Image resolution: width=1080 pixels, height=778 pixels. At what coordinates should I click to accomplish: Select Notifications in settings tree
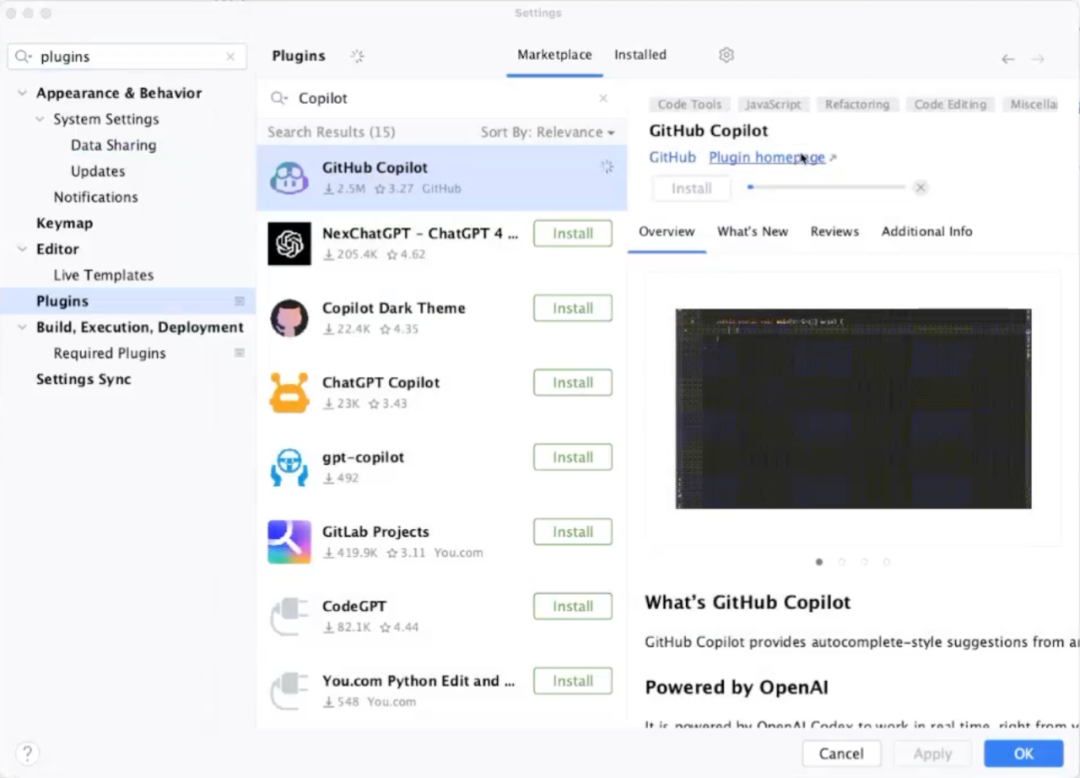point(96,197)
